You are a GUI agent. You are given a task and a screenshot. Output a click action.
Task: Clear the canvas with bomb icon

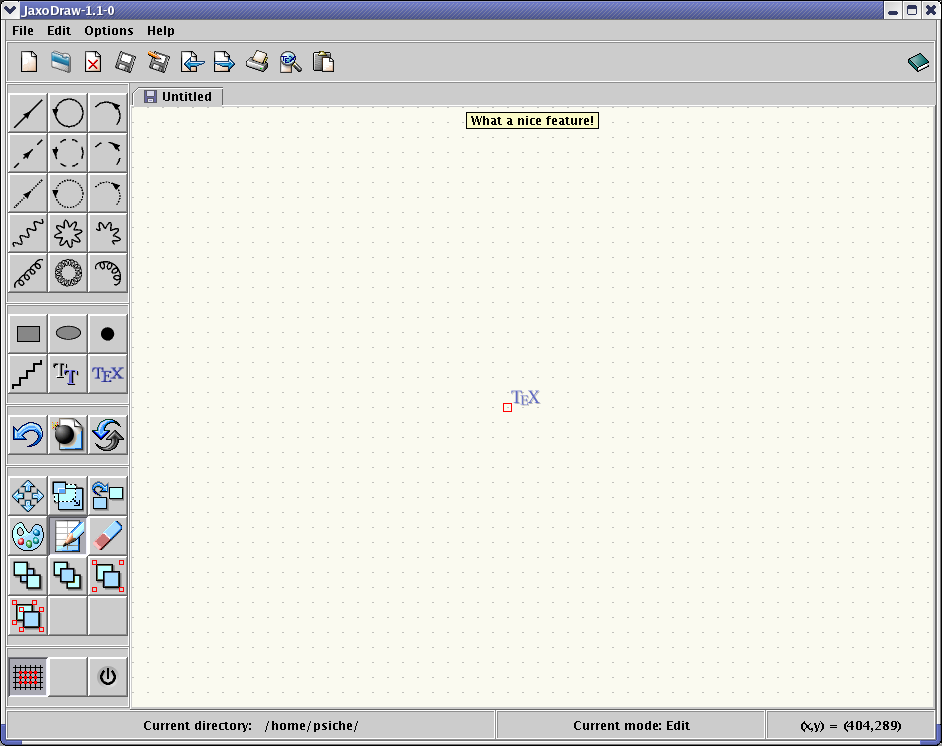[x=68, y=435]
